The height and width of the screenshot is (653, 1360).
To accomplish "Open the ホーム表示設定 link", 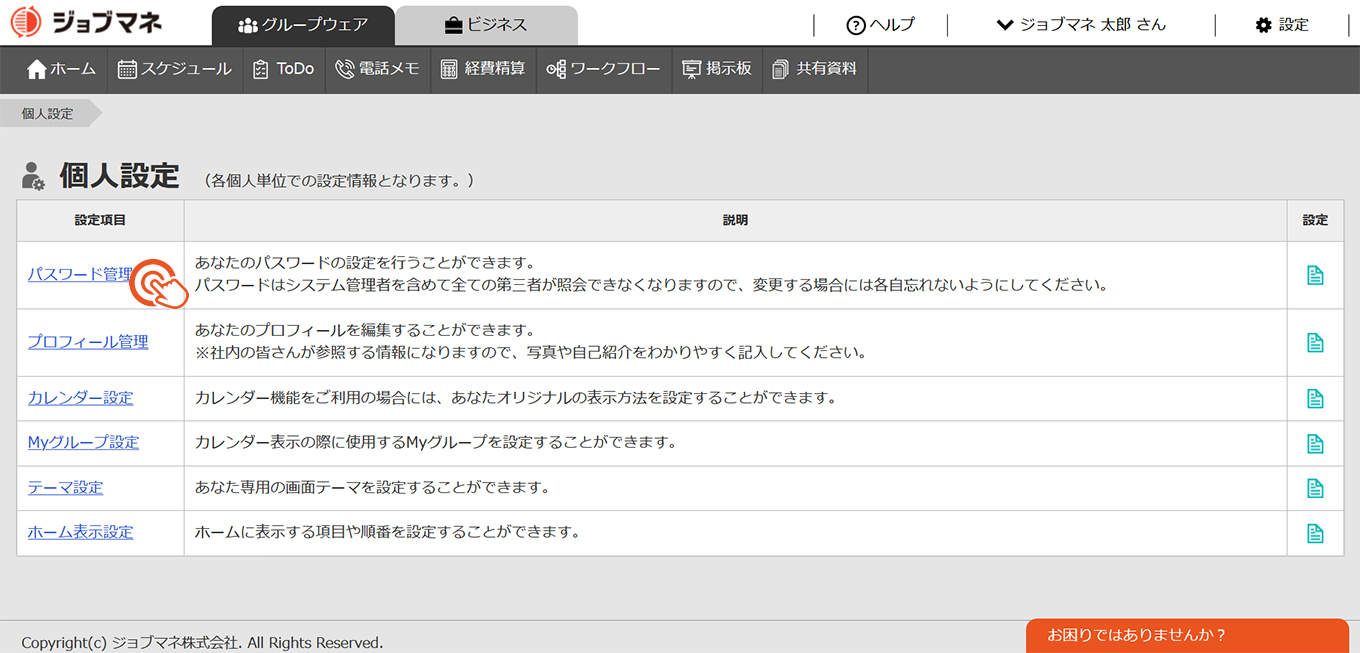I will (x=80, y=532).
